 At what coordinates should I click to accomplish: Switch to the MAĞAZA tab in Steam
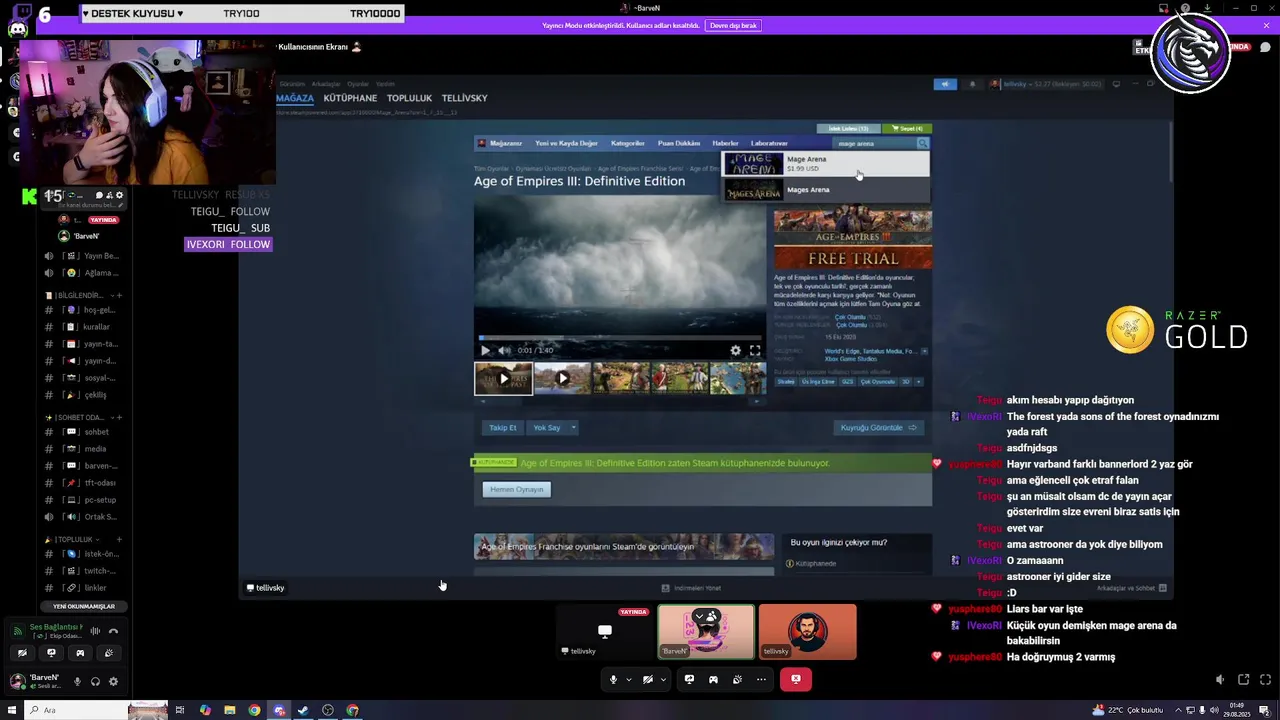(x=295, y=98)
